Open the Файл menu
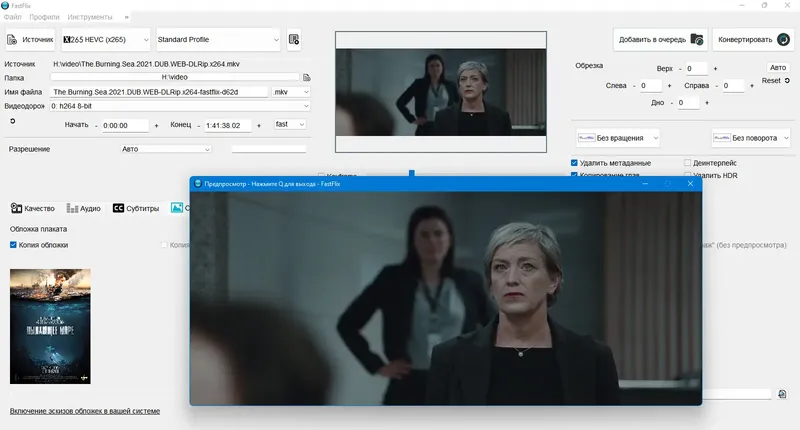This screenshot has width=800, height=430. pos(13,17)
